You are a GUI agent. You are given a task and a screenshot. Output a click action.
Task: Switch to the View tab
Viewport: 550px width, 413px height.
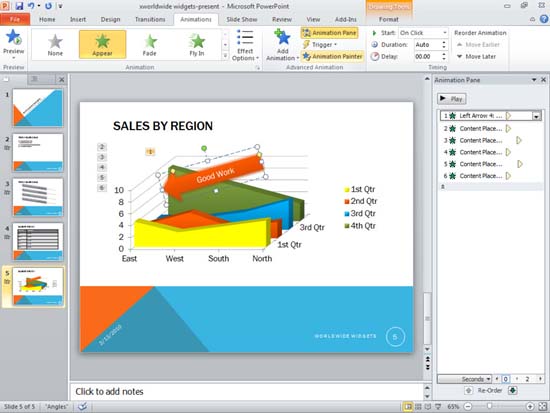313,19
